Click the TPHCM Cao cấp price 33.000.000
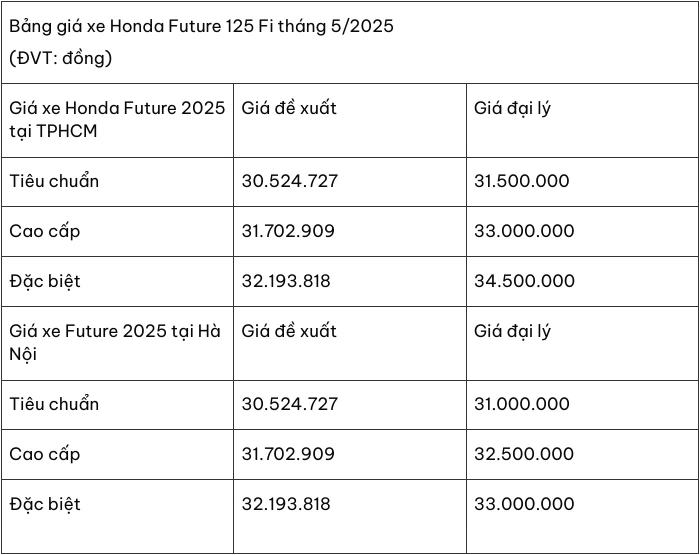 (x=524, y=231)
